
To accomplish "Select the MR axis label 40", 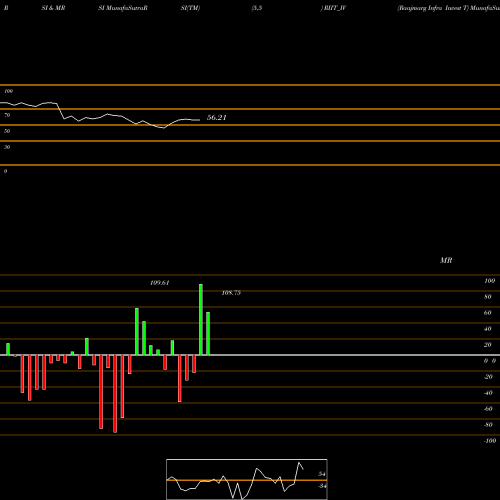I will click(x=488, y=329).
